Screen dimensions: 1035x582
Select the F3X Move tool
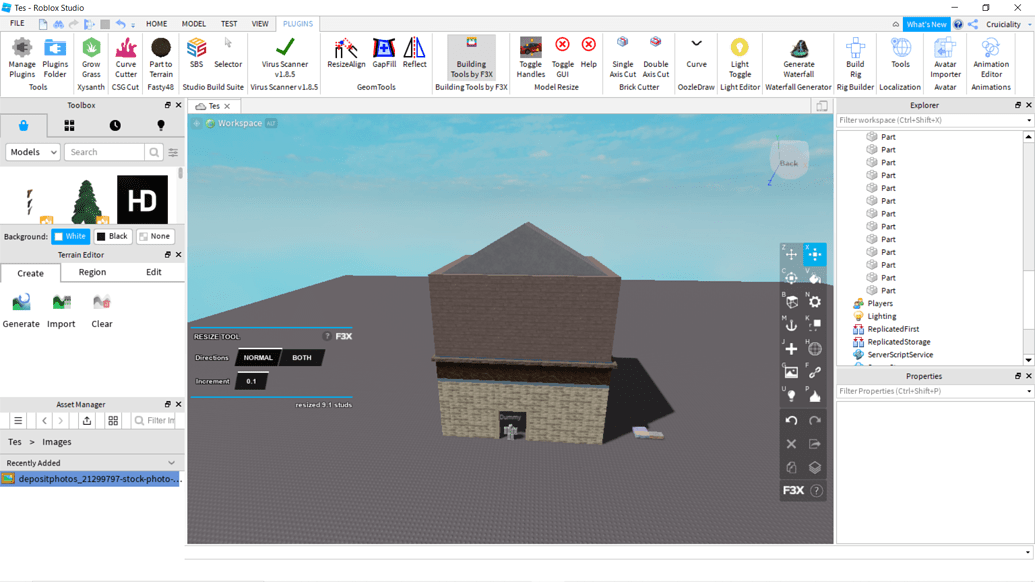click(791, 254)
